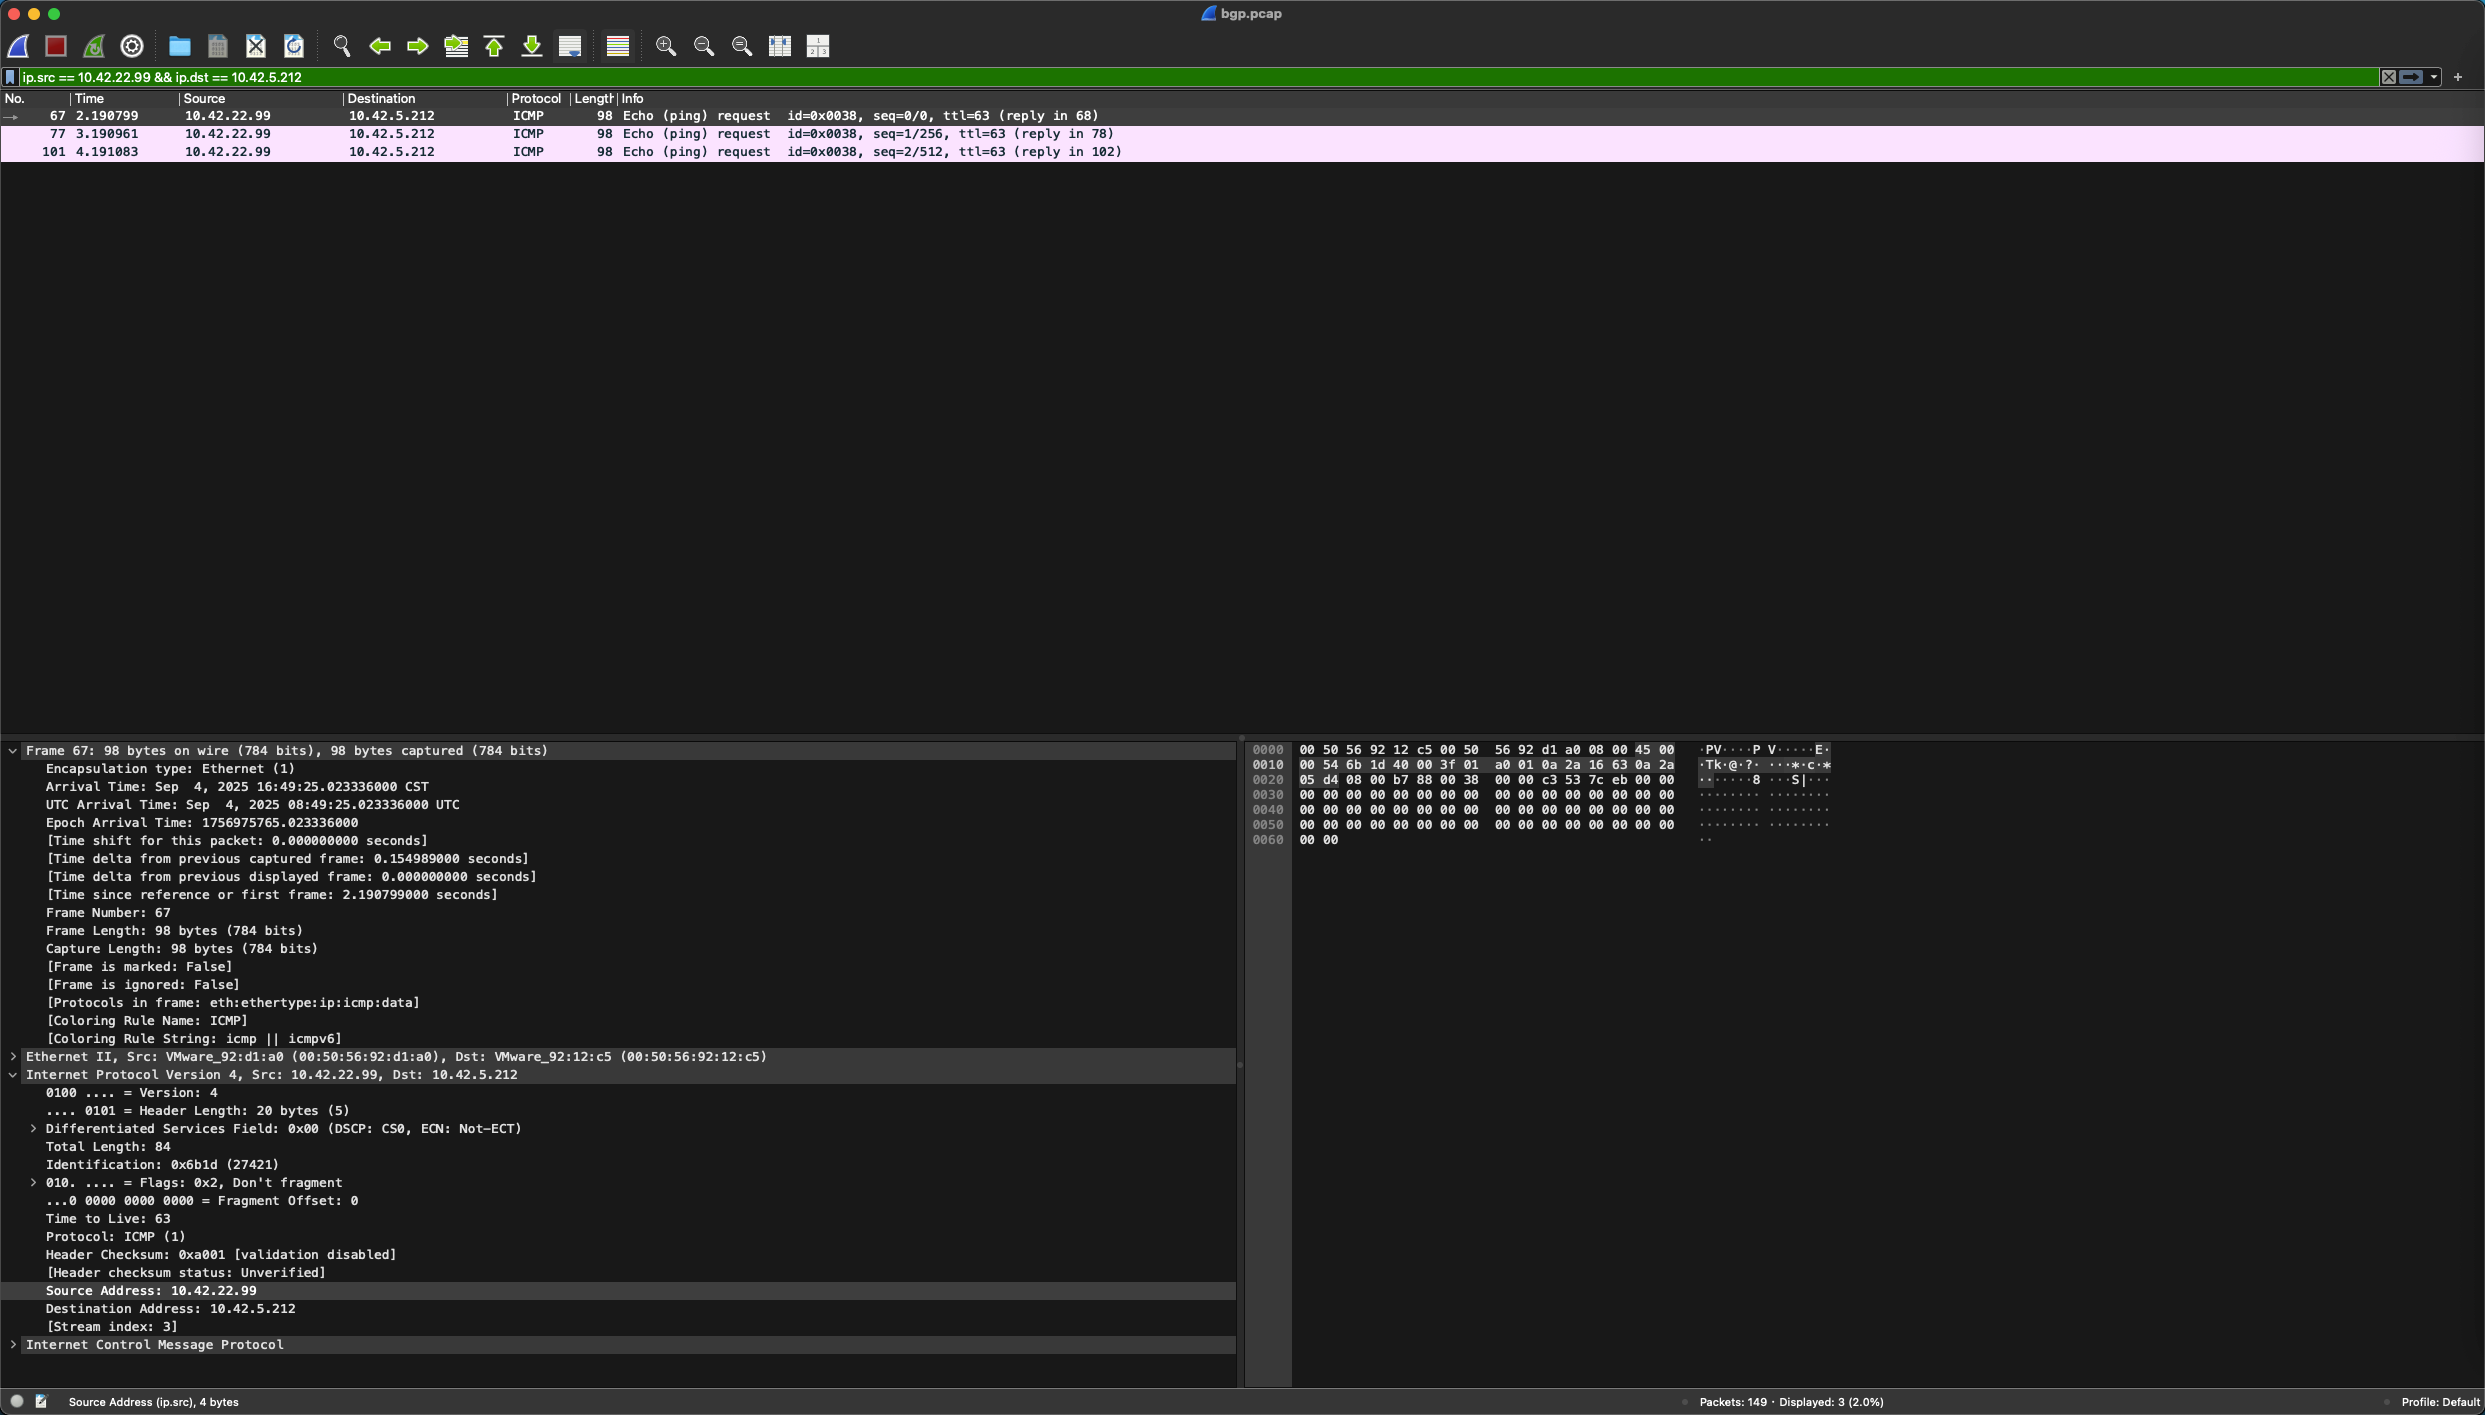This screenshot has height=1415, width=2485.
Task: Click the resize columns icon
Action: (x=780, y=46)
